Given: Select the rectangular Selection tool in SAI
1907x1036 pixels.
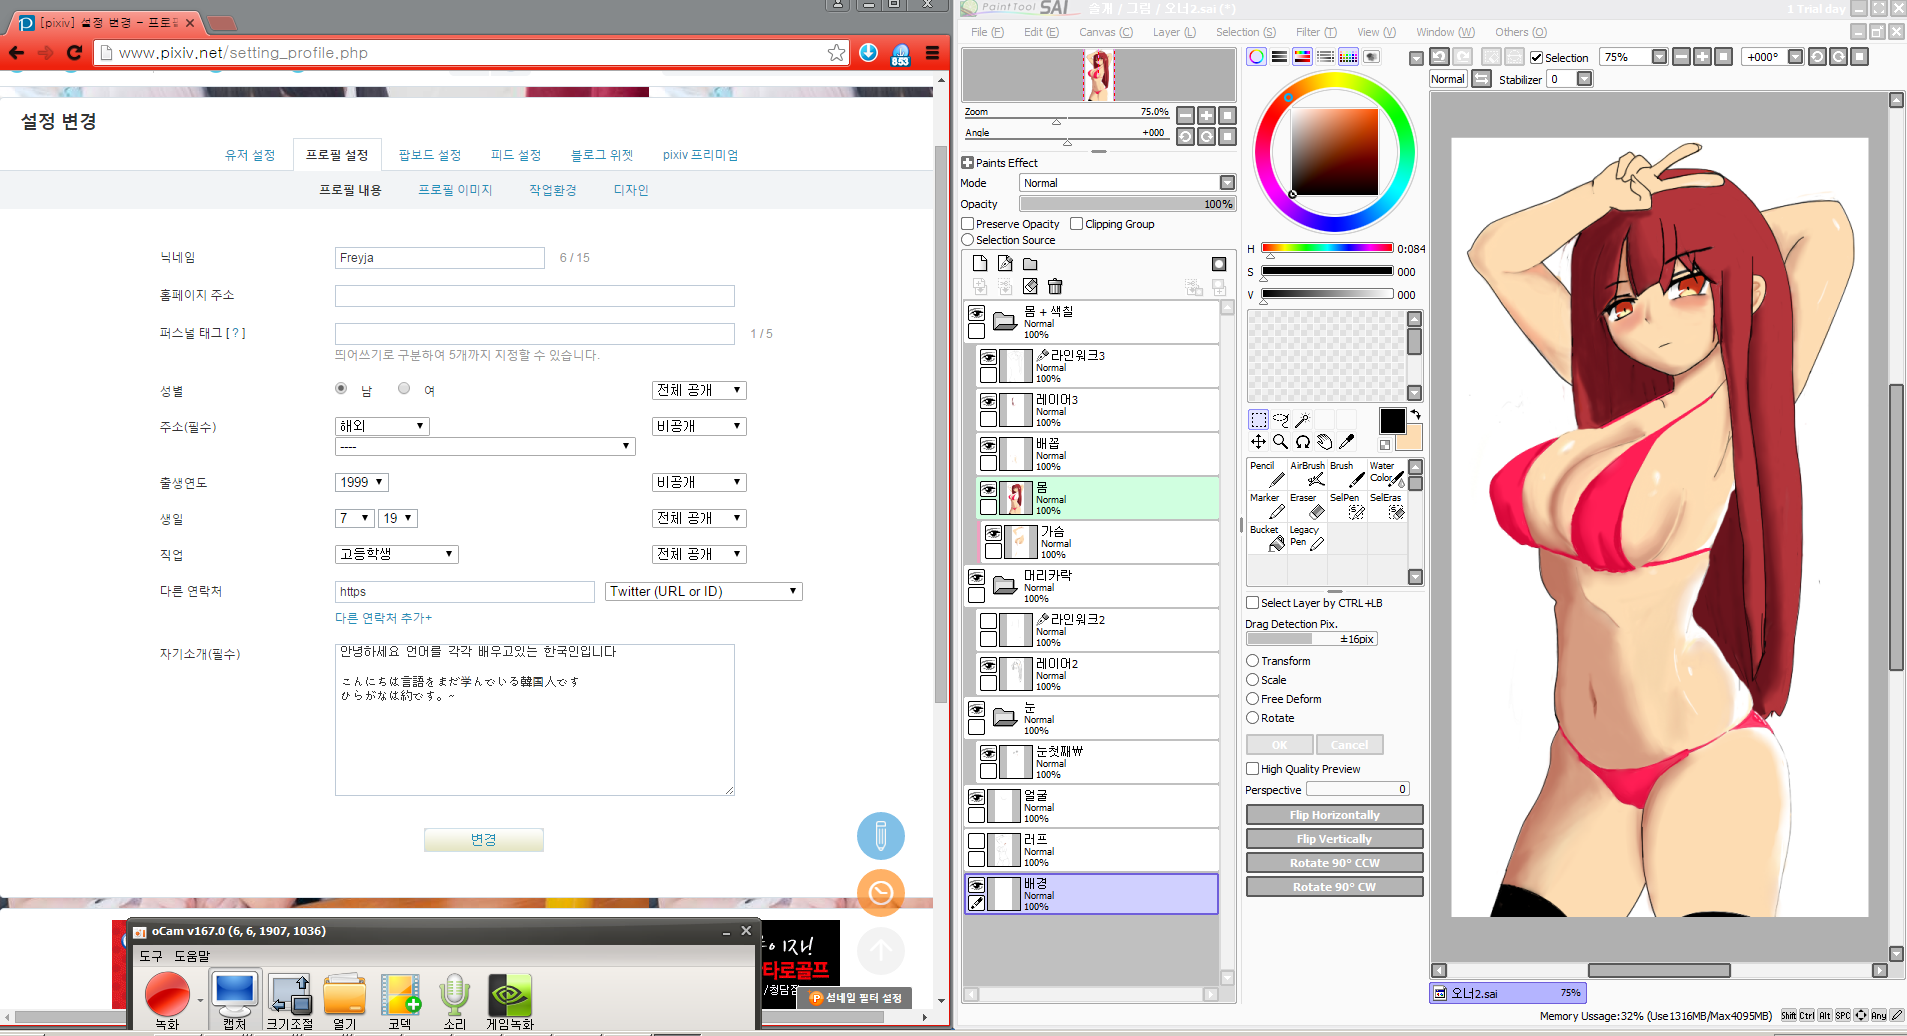Looking at the screenshot, I should (x=1258, y=419).
